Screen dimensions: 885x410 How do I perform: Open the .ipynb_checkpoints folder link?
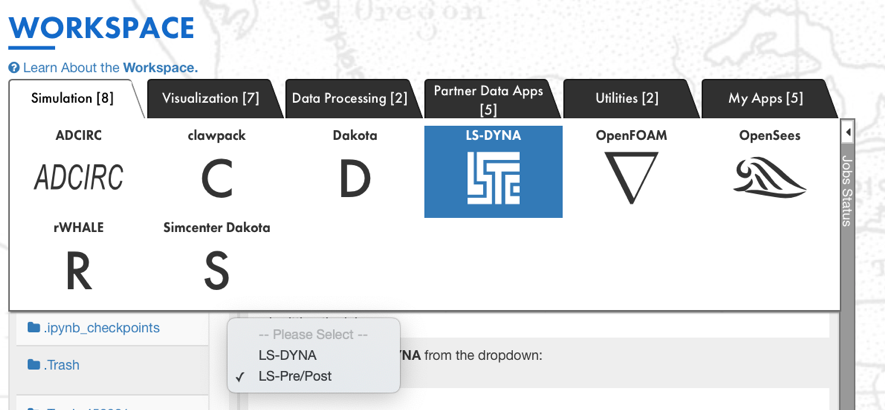click(102, 328)
